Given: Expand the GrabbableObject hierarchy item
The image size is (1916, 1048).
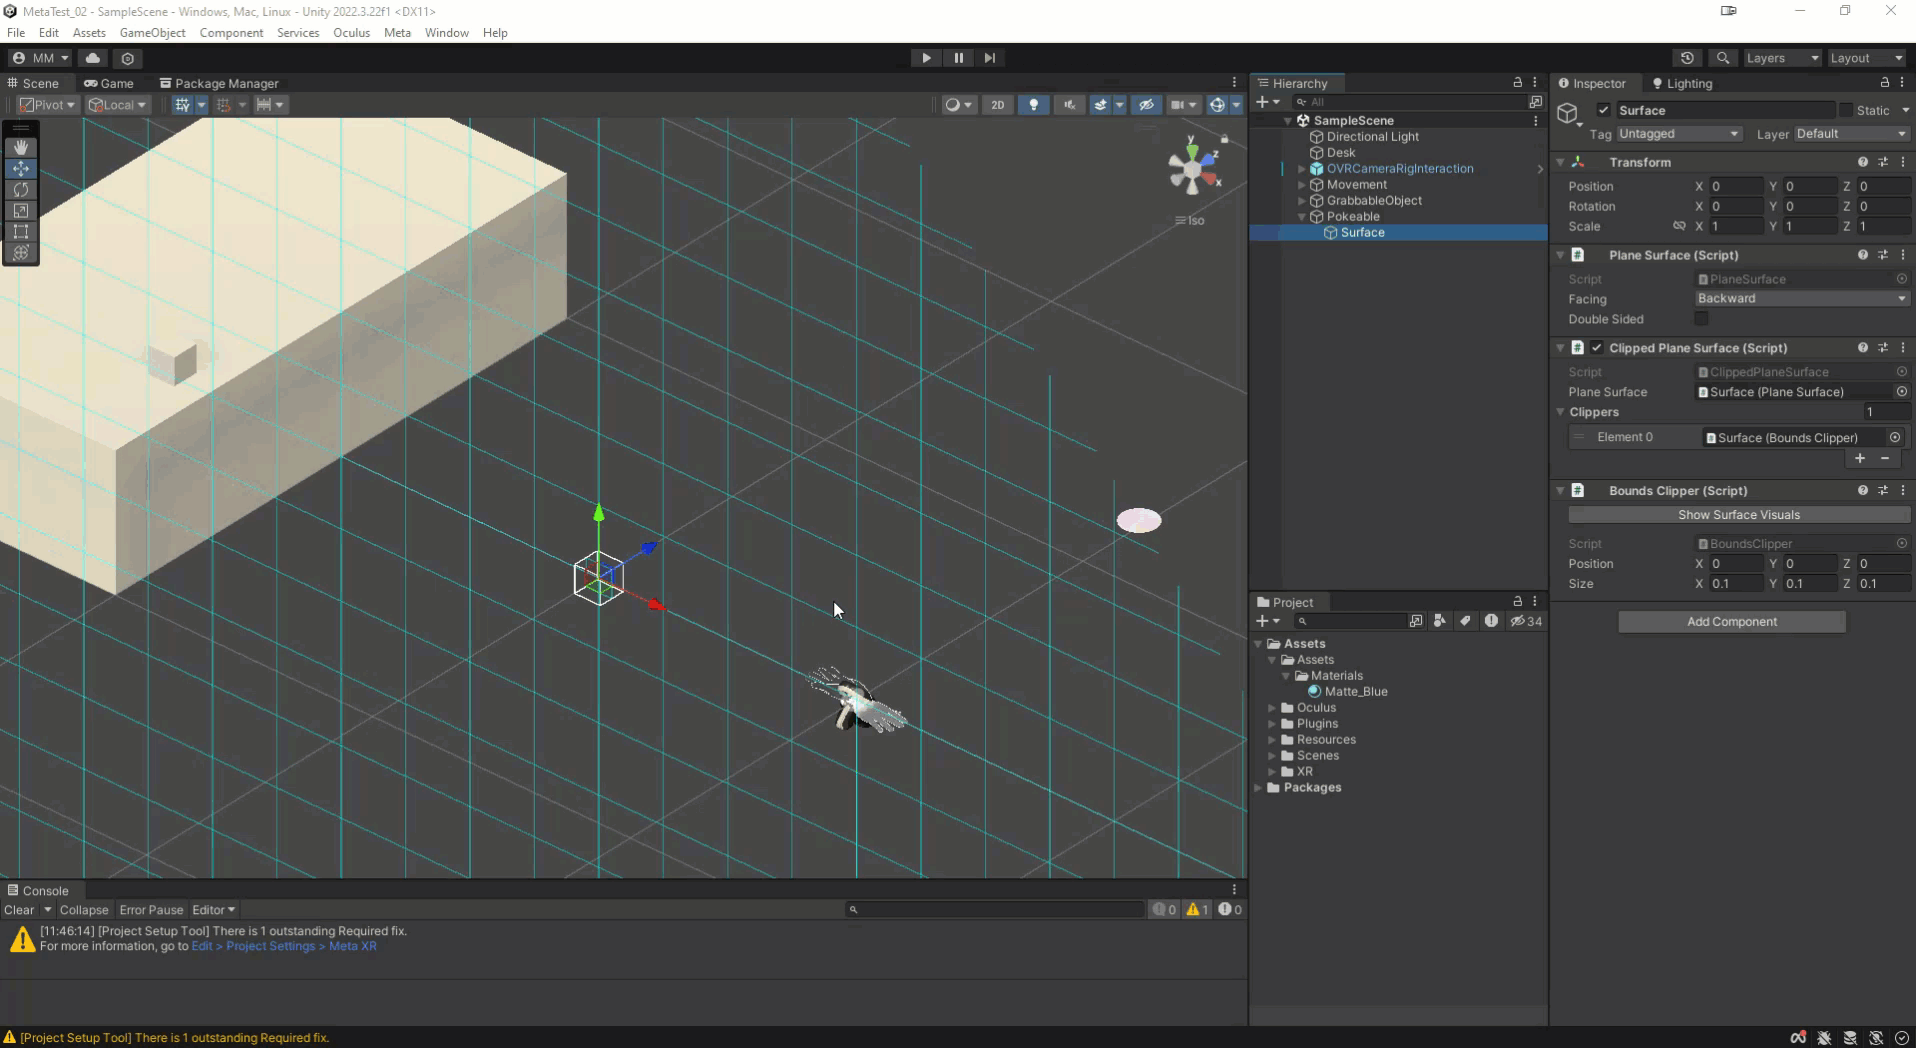Looking at the screenshot, I should [x=1302, y=201].
